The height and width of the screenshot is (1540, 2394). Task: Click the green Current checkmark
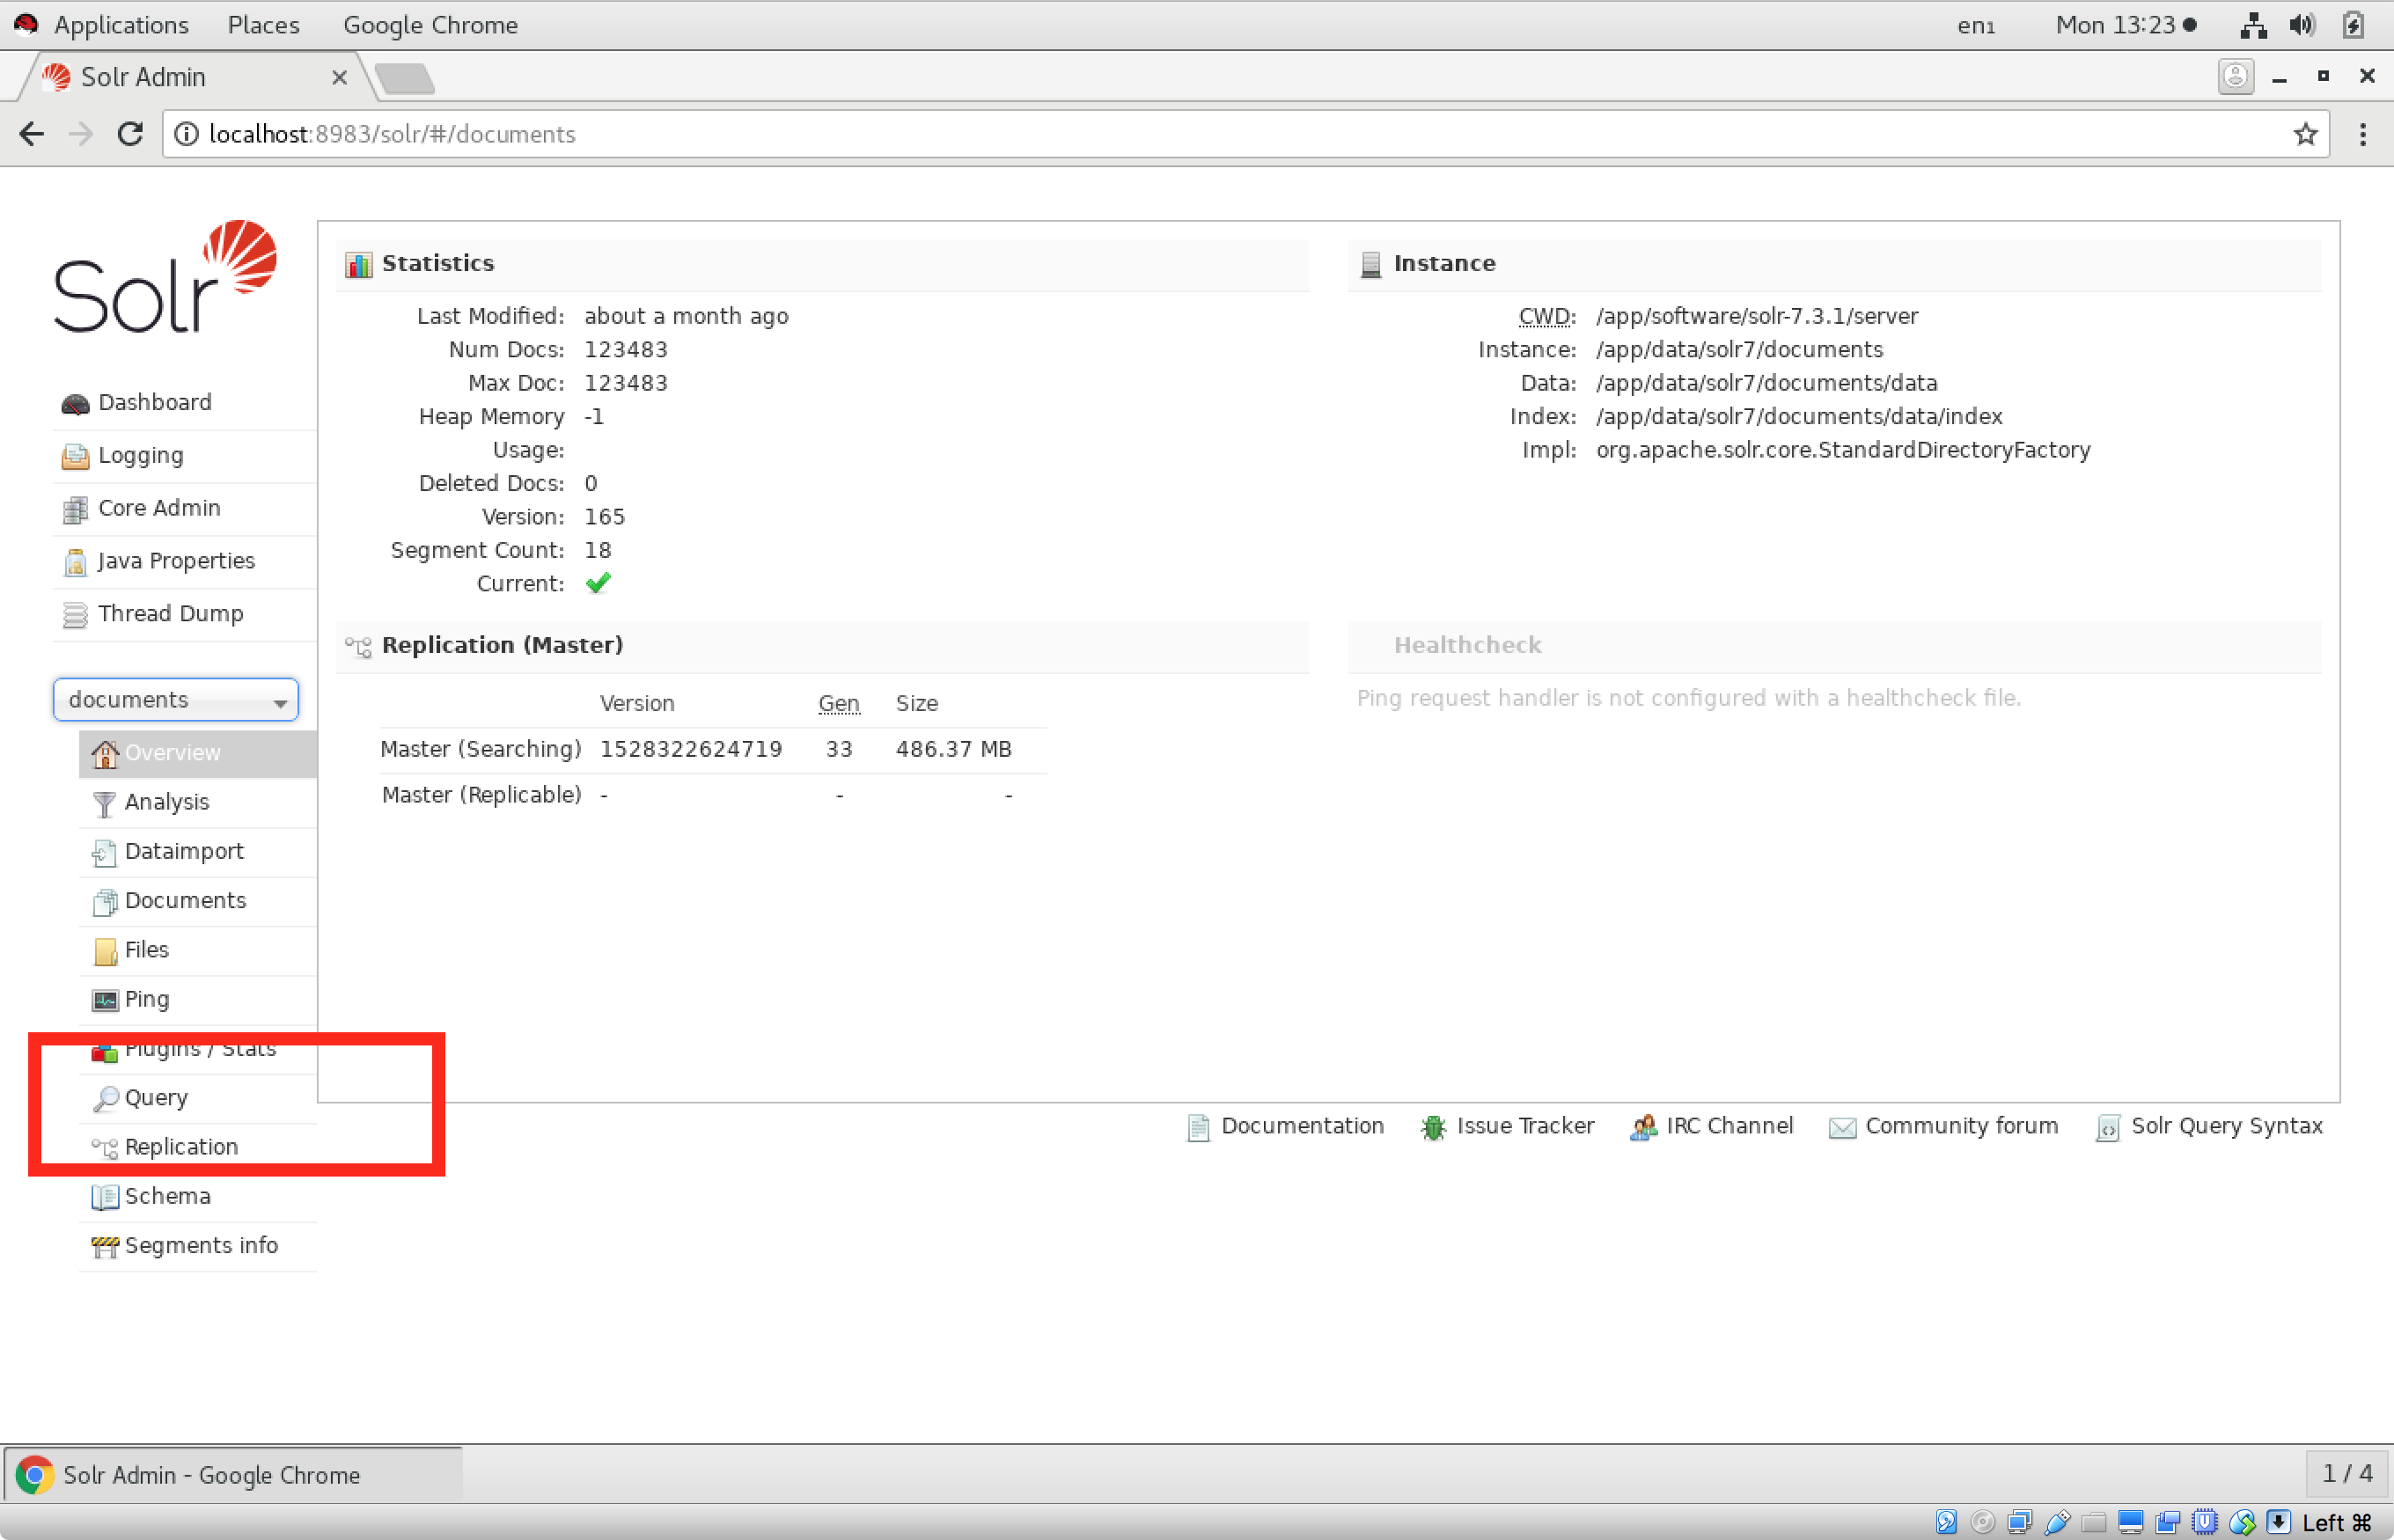click(598, 583)
